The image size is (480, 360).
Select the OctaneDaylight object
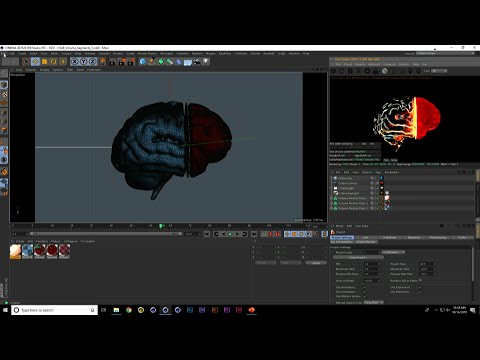[349, 193]
